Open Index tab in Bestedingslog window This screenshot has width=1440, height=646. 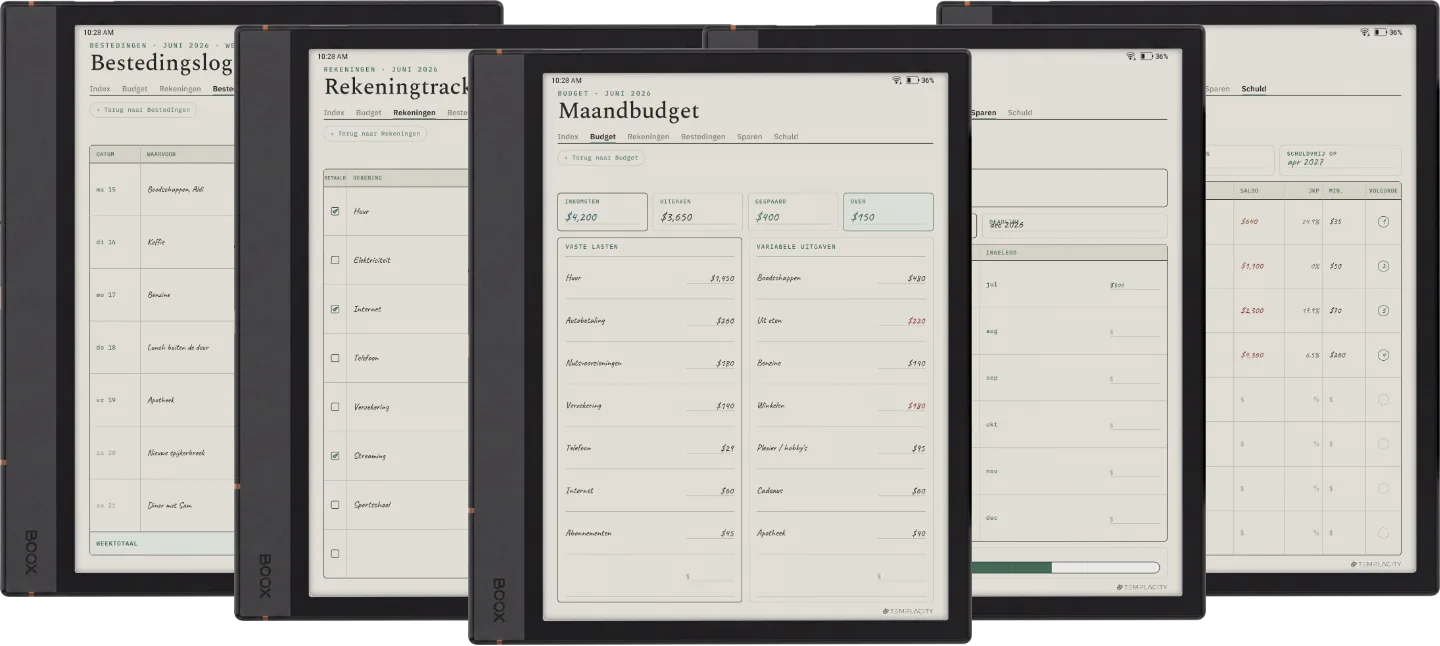point(100,88)
